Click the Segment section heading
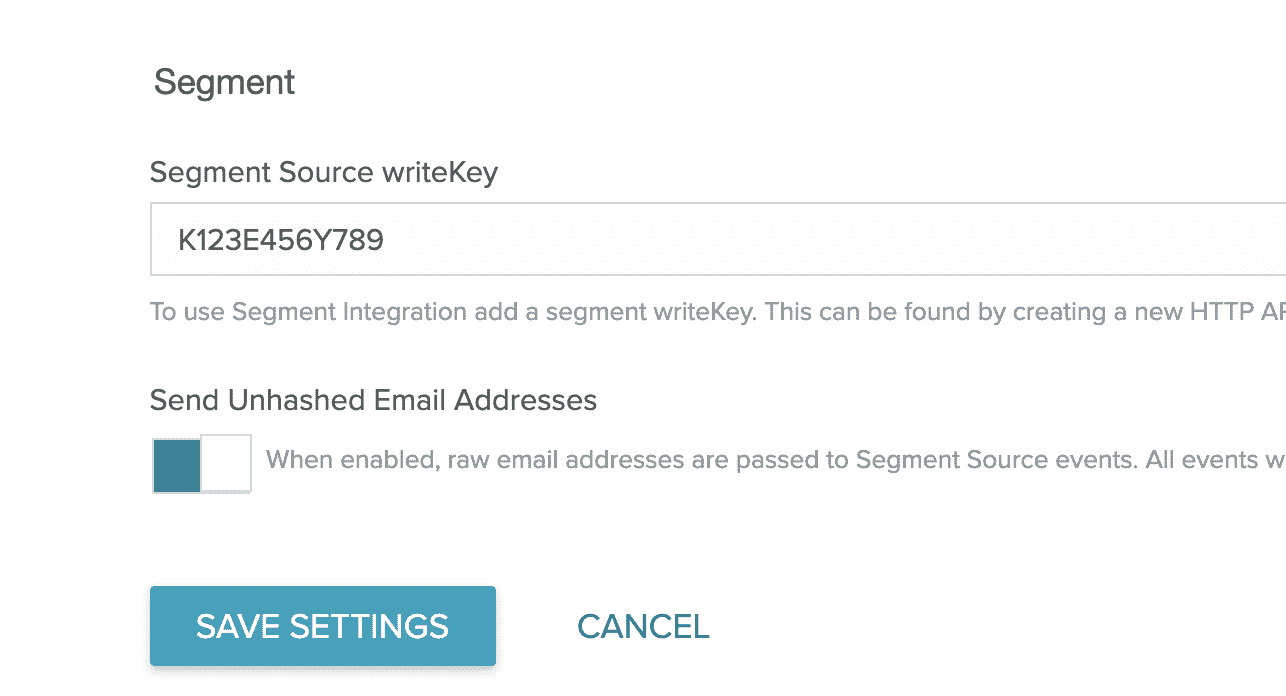The width and height of the screenshot is (1286, 696). tap(224, 82)
